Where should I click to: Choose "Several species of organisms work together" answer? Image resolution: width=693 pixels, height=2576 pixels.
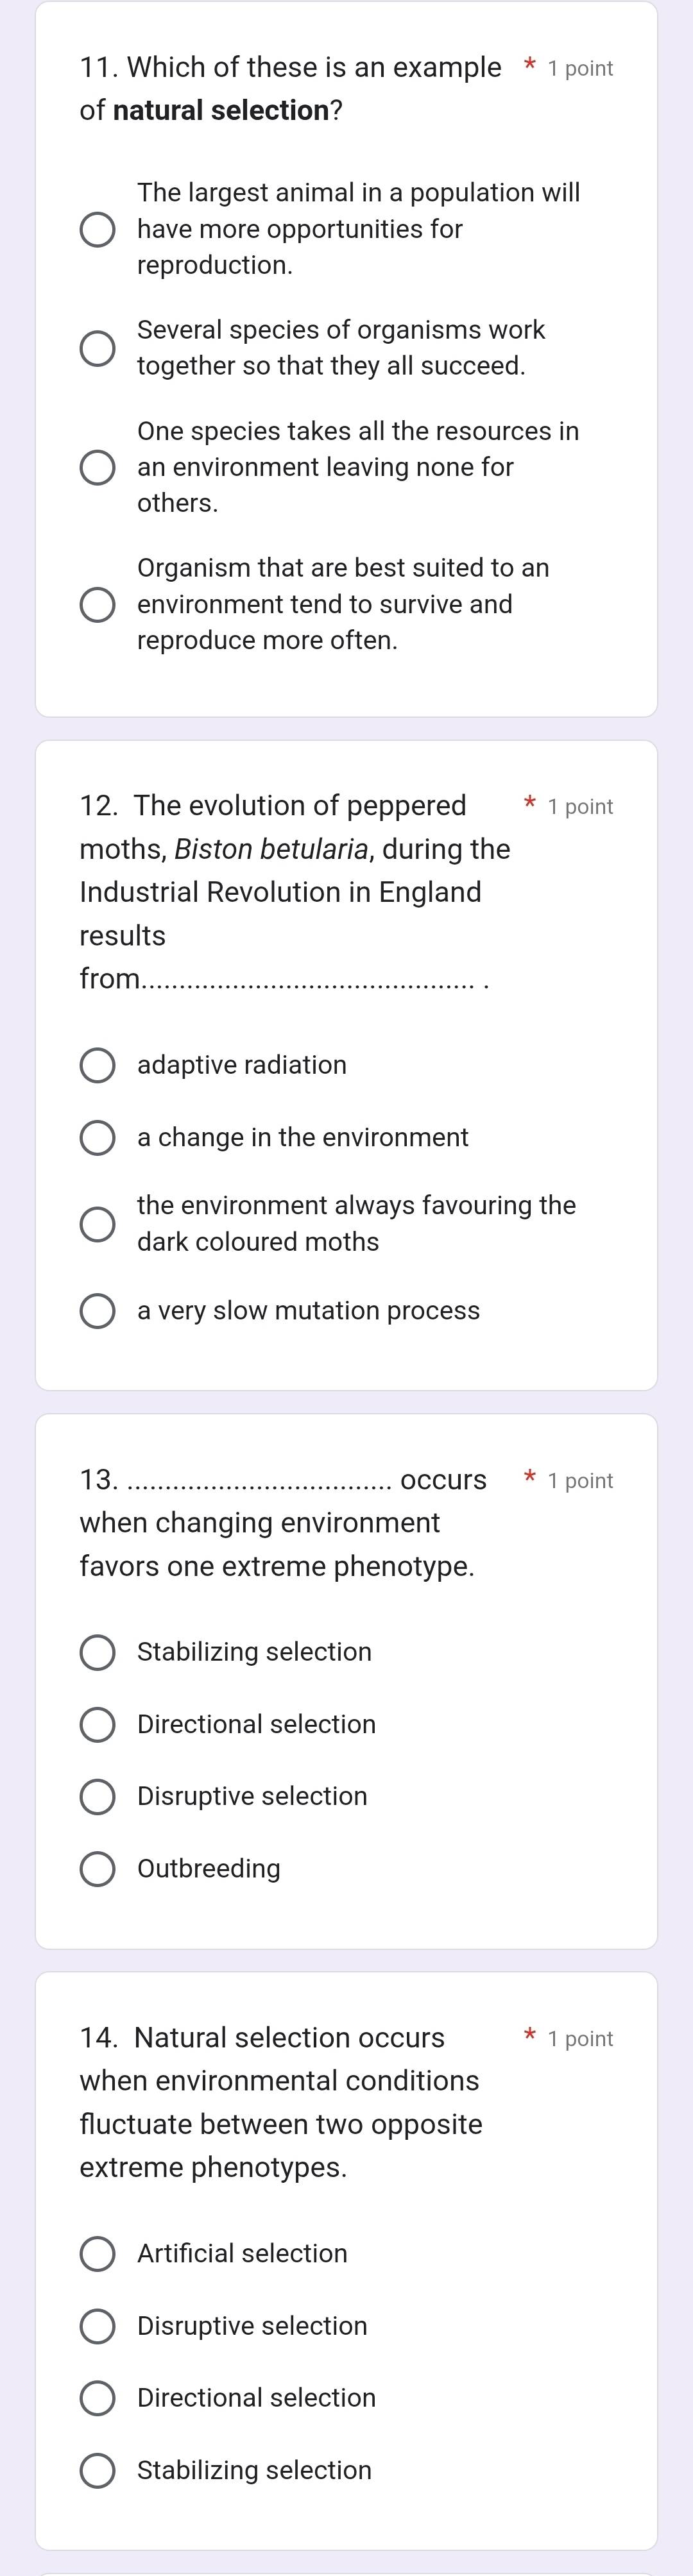click(98, 348)
